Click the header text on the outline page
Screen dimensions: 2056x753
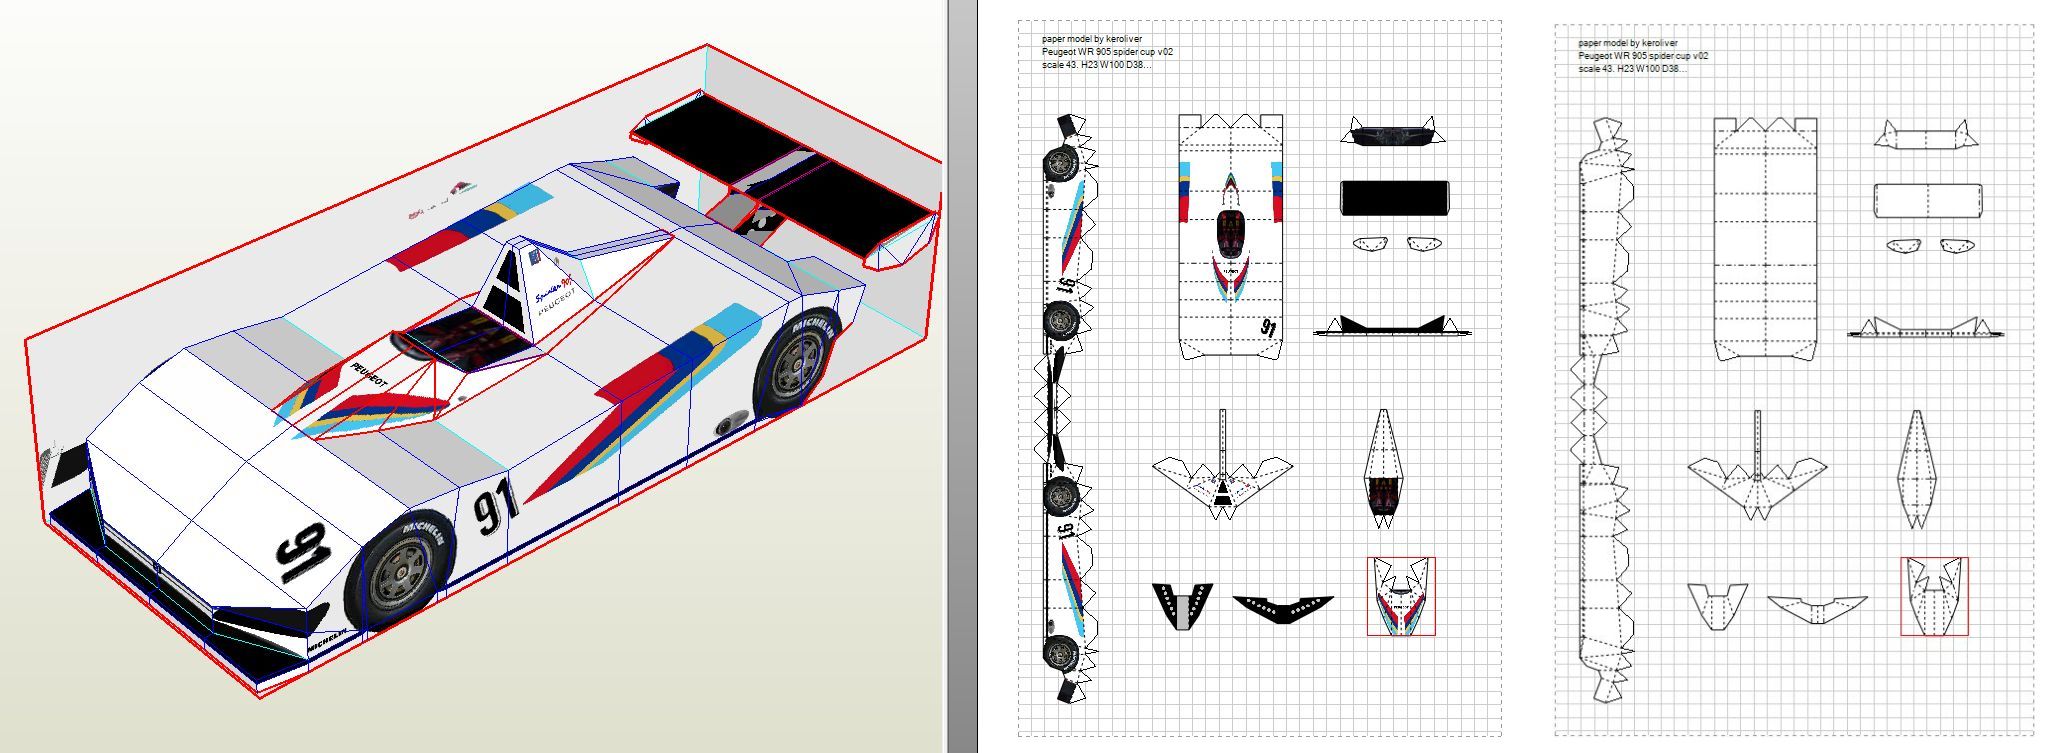[x=1643, y=56]
